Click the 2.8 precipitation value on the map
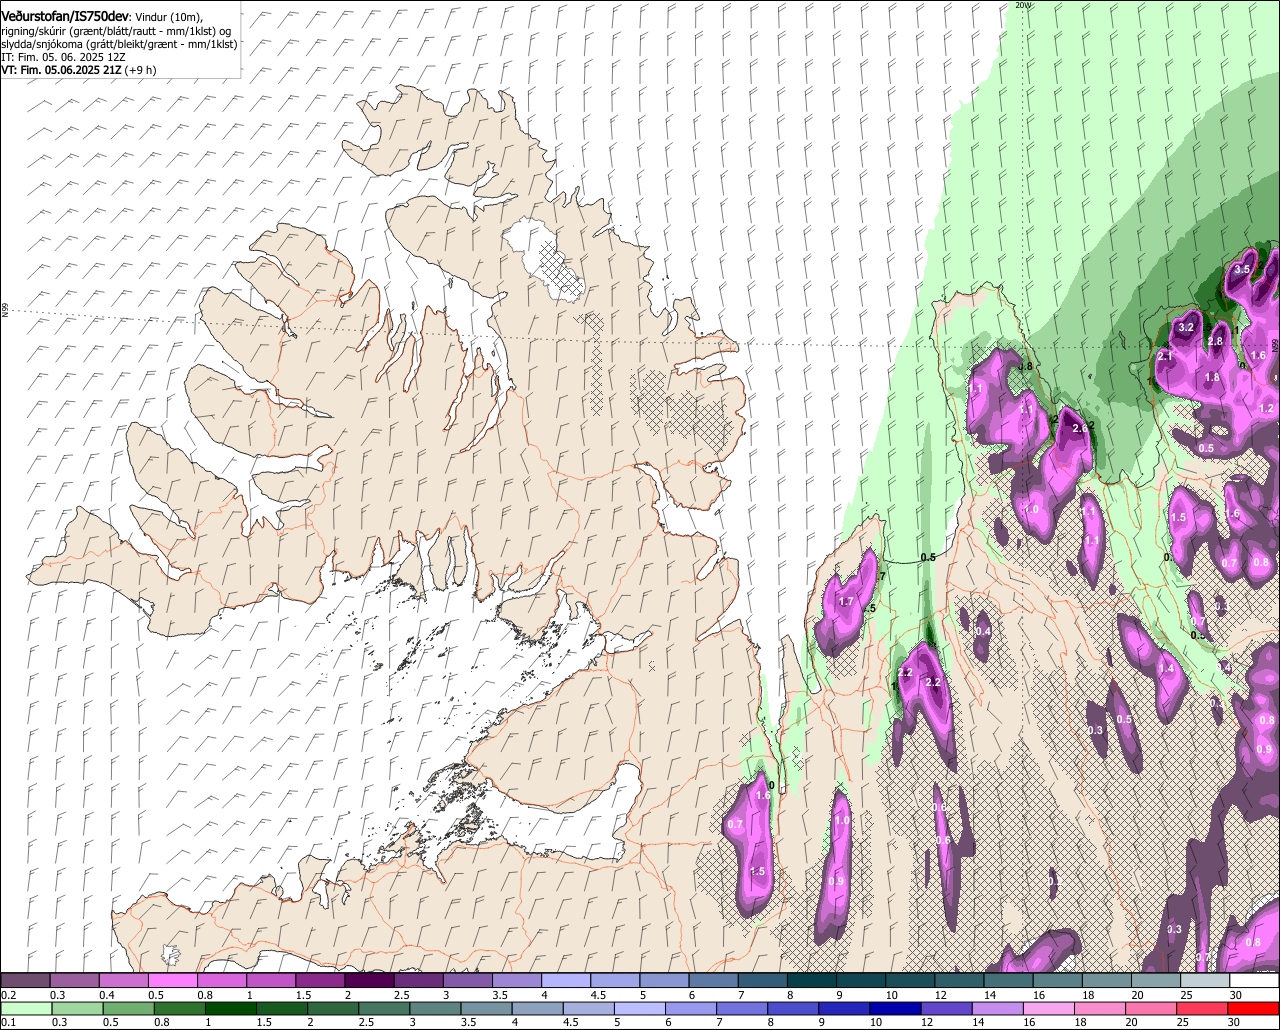The height and width of the screenshot is (1030, 1280). pyautogui.click(x=1216, y=342)
